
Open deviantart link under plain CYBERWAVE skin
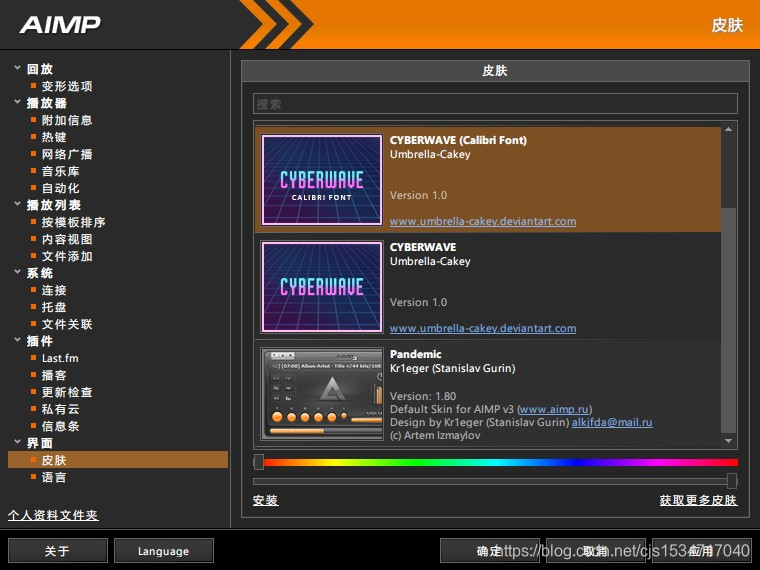point(483,328)
